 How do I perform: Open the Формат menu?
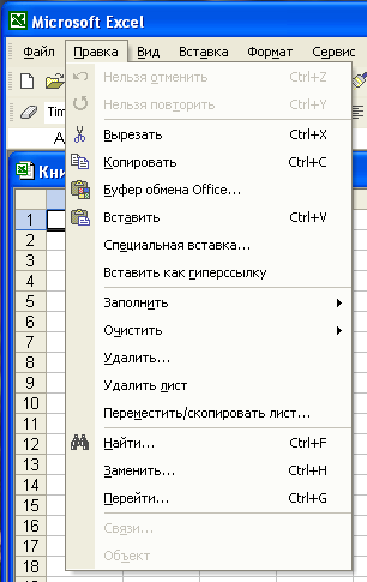click(x=270, y=52)
